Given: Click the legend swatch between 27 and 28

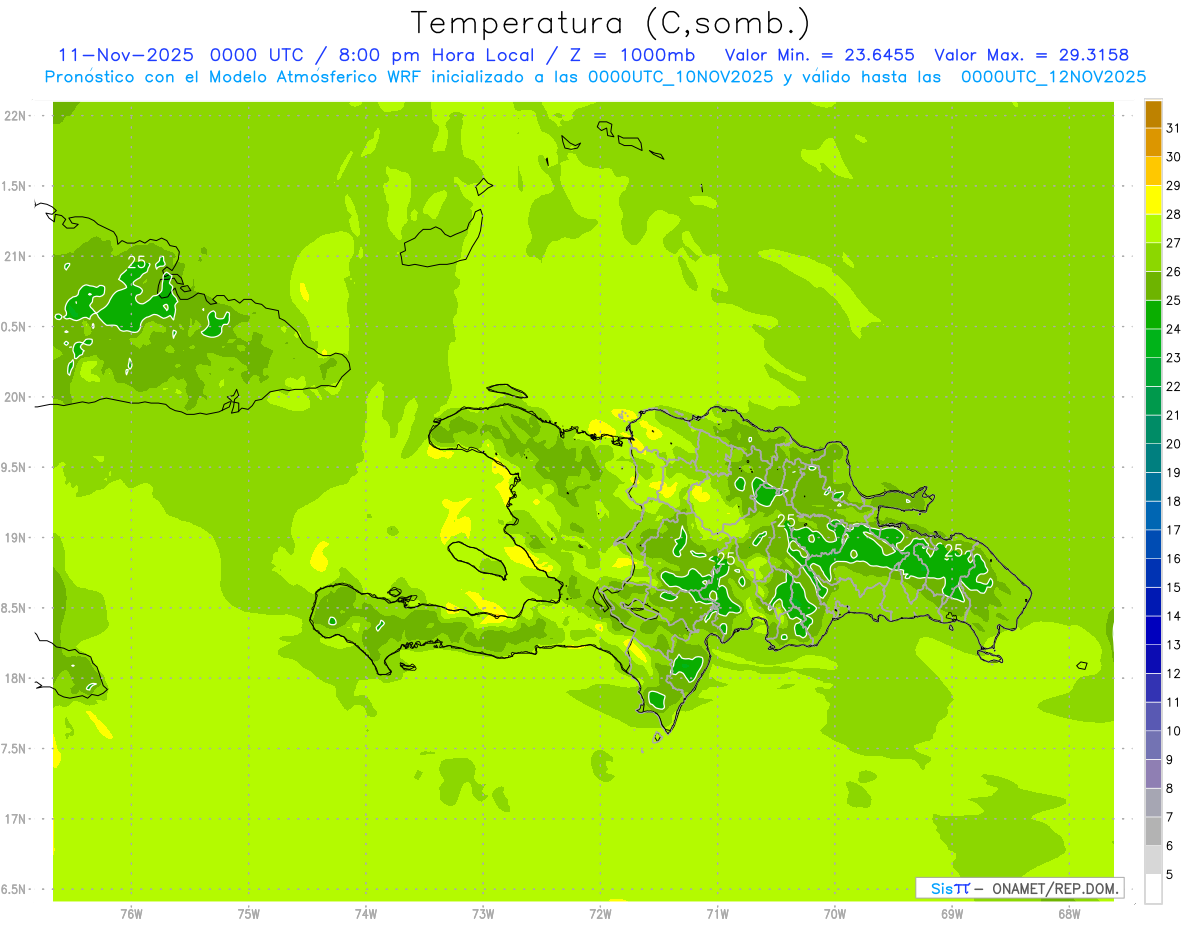Looking at the screenshot, I should point(1153,229).
